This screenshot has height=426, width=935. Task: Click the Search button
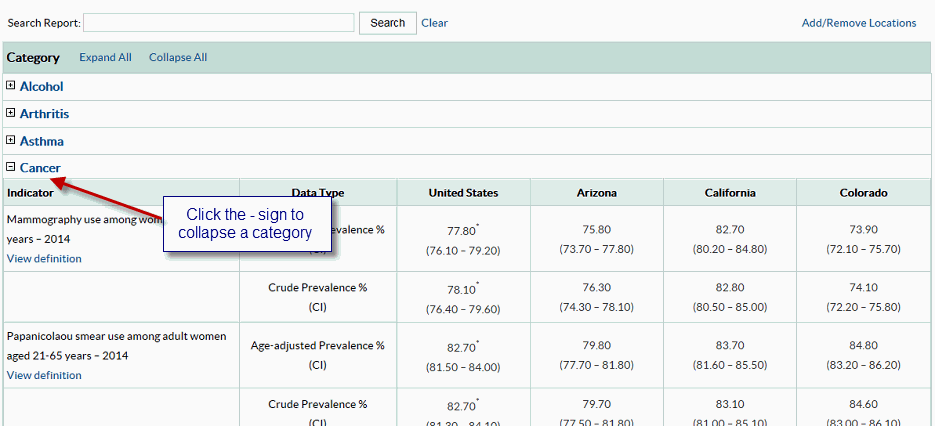387,23
